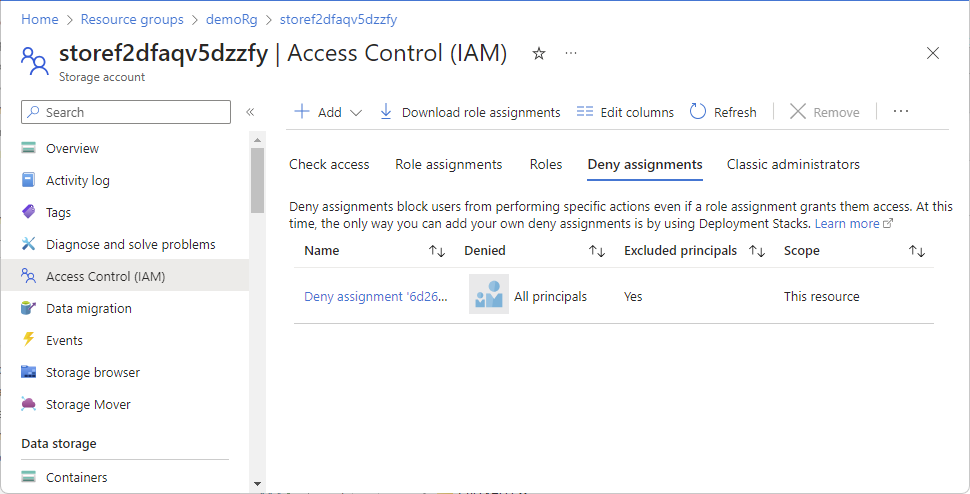The height and width of the screenshot is (494, 970).
Task: Click the Tags icon in sidebar
Action: coord(28,212)
